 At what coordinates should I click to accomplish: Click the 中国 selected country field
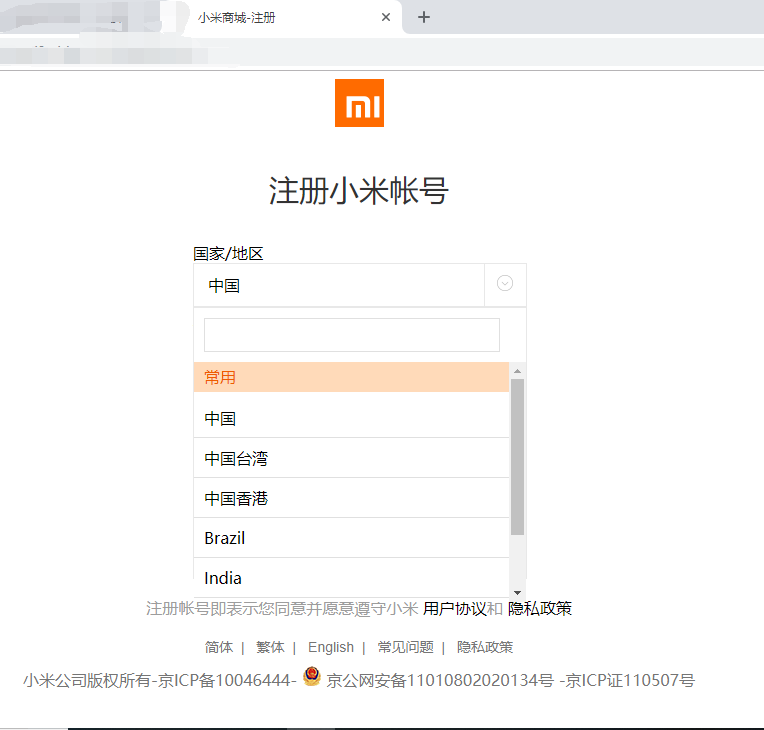click(339, 286)
